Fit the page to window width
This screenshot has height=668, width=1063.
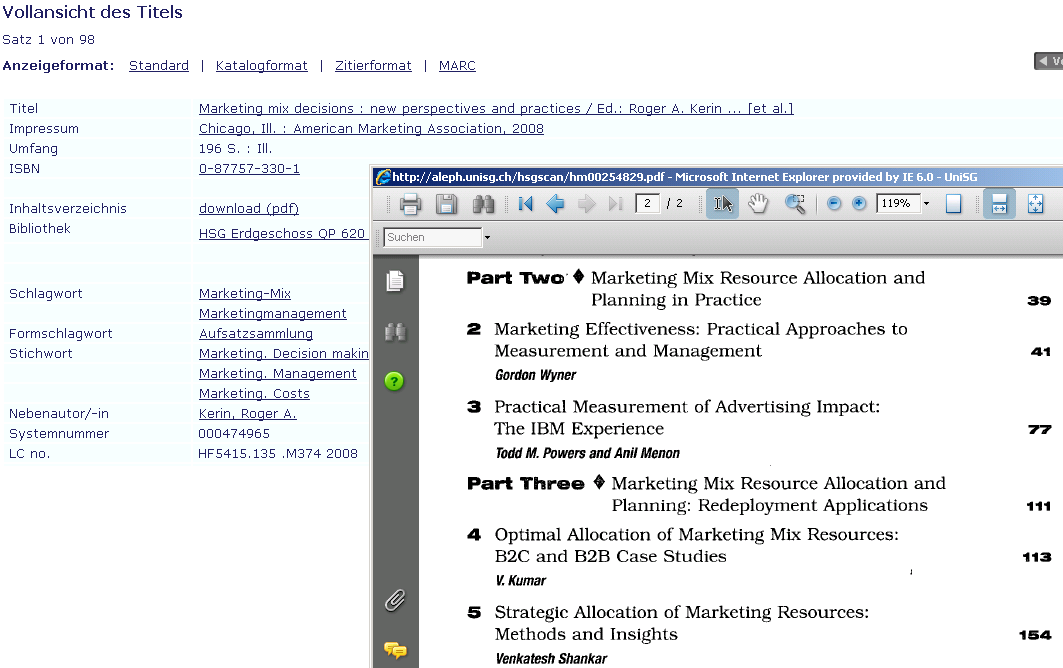[999, 203]
